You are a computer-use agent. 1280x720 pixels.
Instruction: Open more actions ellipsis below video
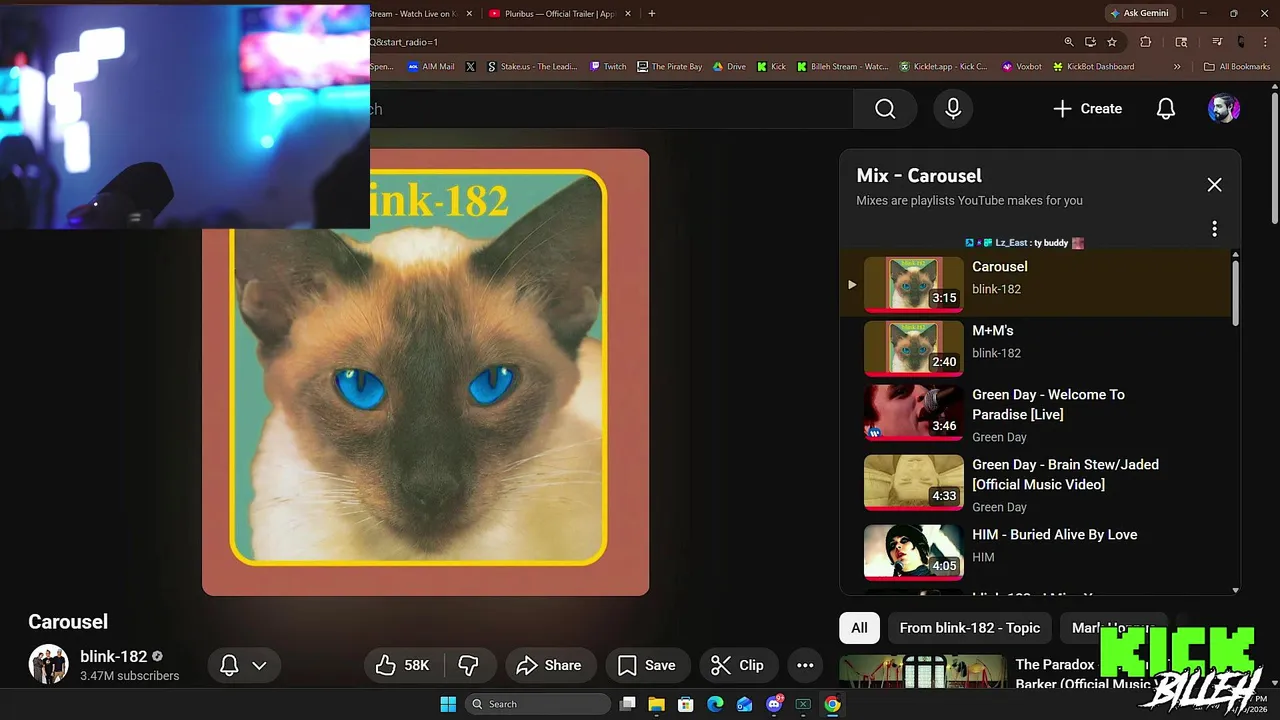[805, 665]
